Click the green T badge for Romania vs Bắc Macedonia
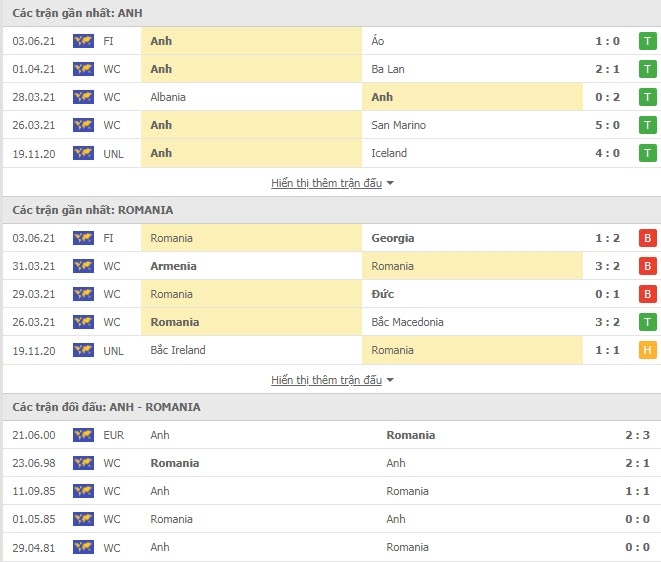The height and width of the screenshot is (562, 661). click(x=648, y=322)
